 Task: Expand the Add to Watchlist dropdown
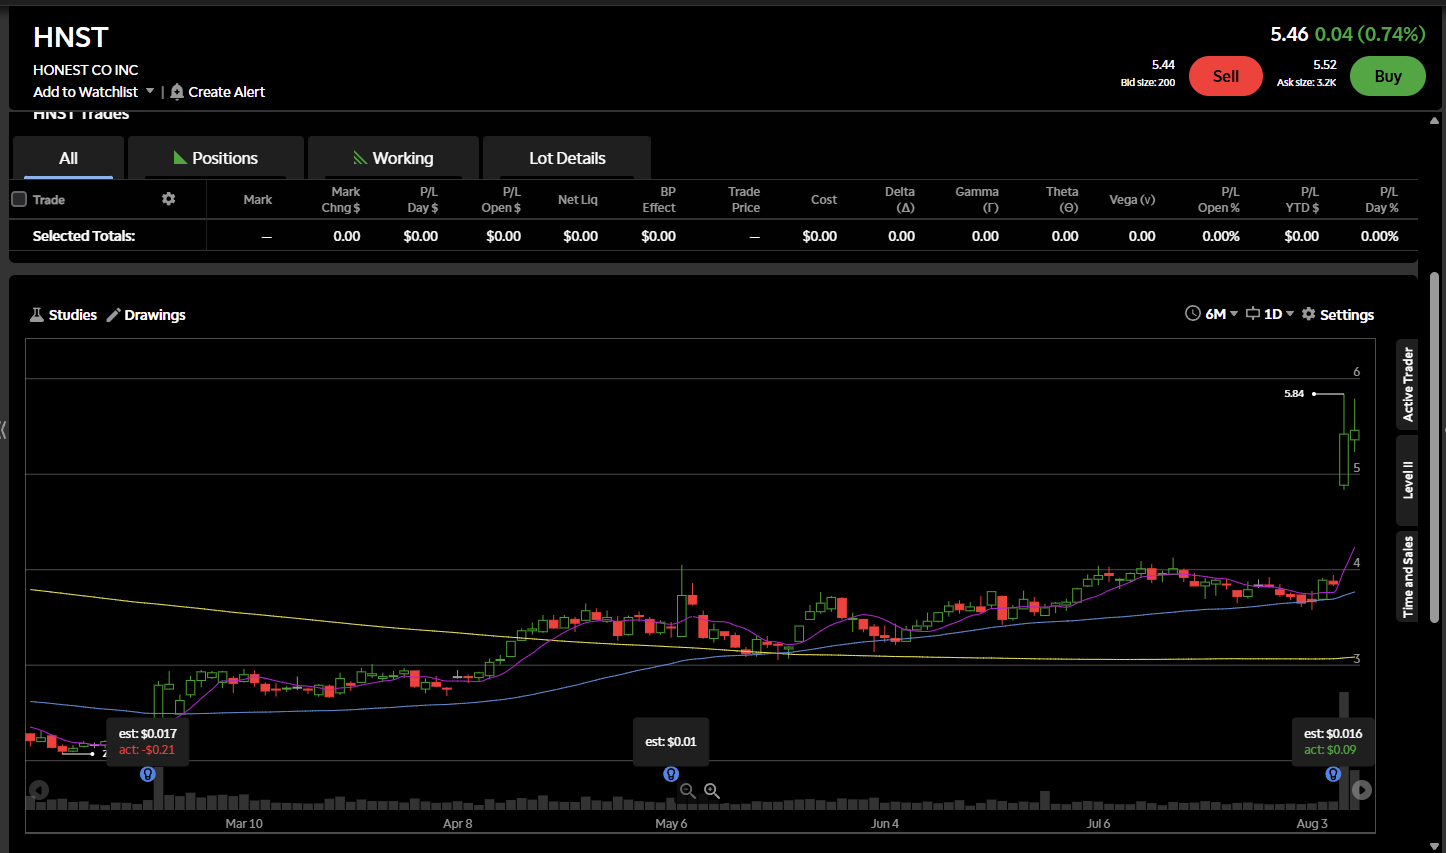click(x=150, y=91)
